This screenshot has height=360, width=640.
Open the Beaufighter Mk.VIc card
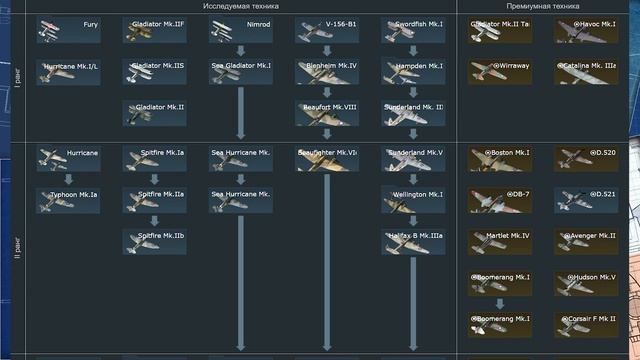(x=327, y=158)
